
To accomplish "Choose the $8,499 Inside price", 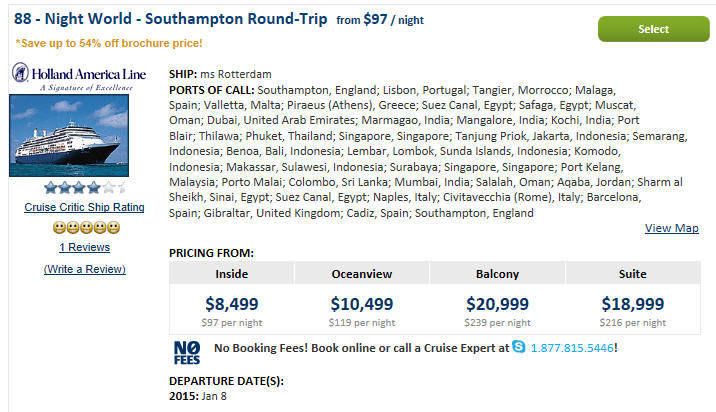I will tap(232, 304).
